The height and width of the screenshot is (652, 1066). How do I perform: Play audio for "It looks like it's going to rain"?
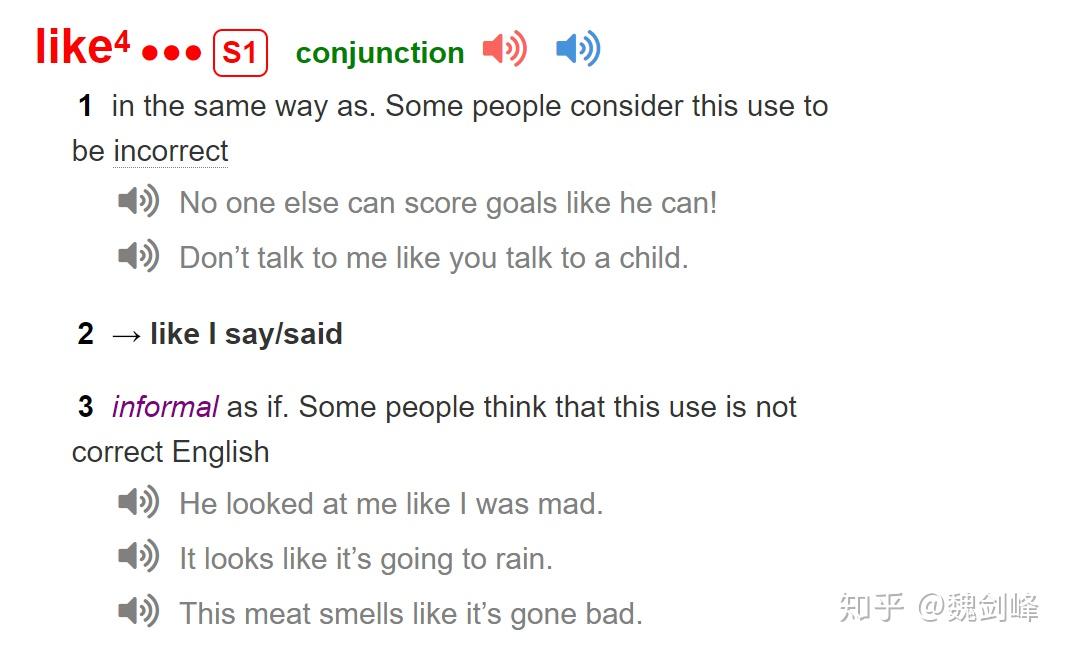pyautogui.click(x=138, y=557)
